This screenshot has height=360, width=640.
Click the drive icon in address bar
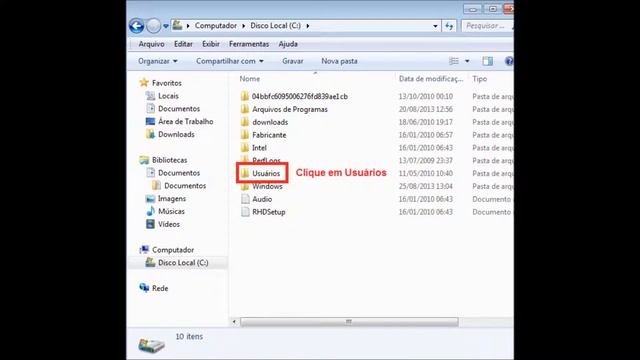tap(177, 25)
